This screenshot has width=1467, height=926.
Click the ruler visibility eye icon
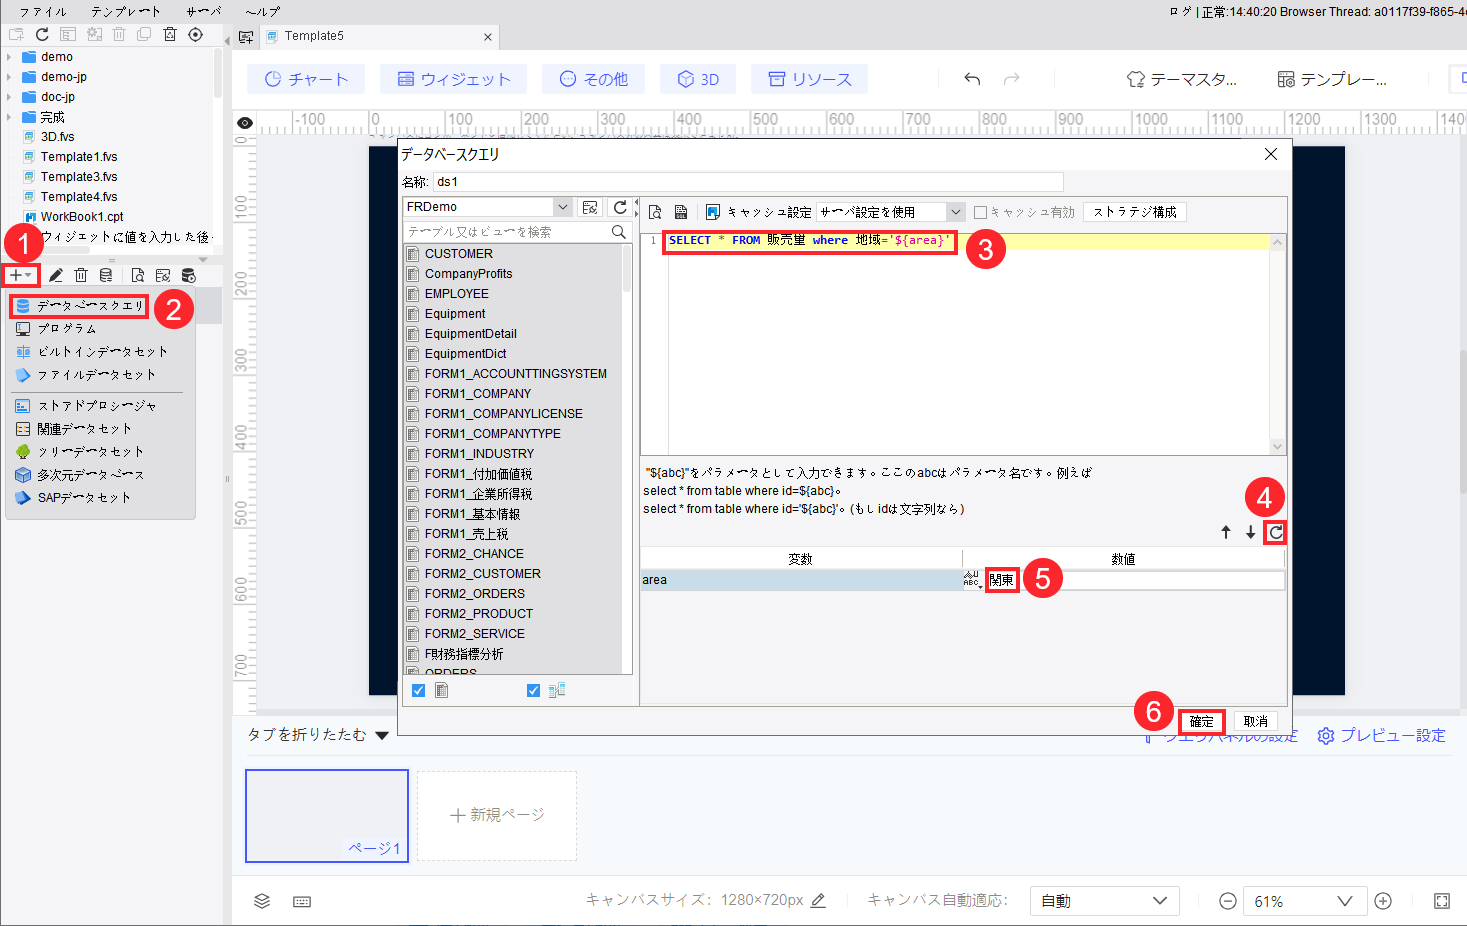click(x=245, y=123)
